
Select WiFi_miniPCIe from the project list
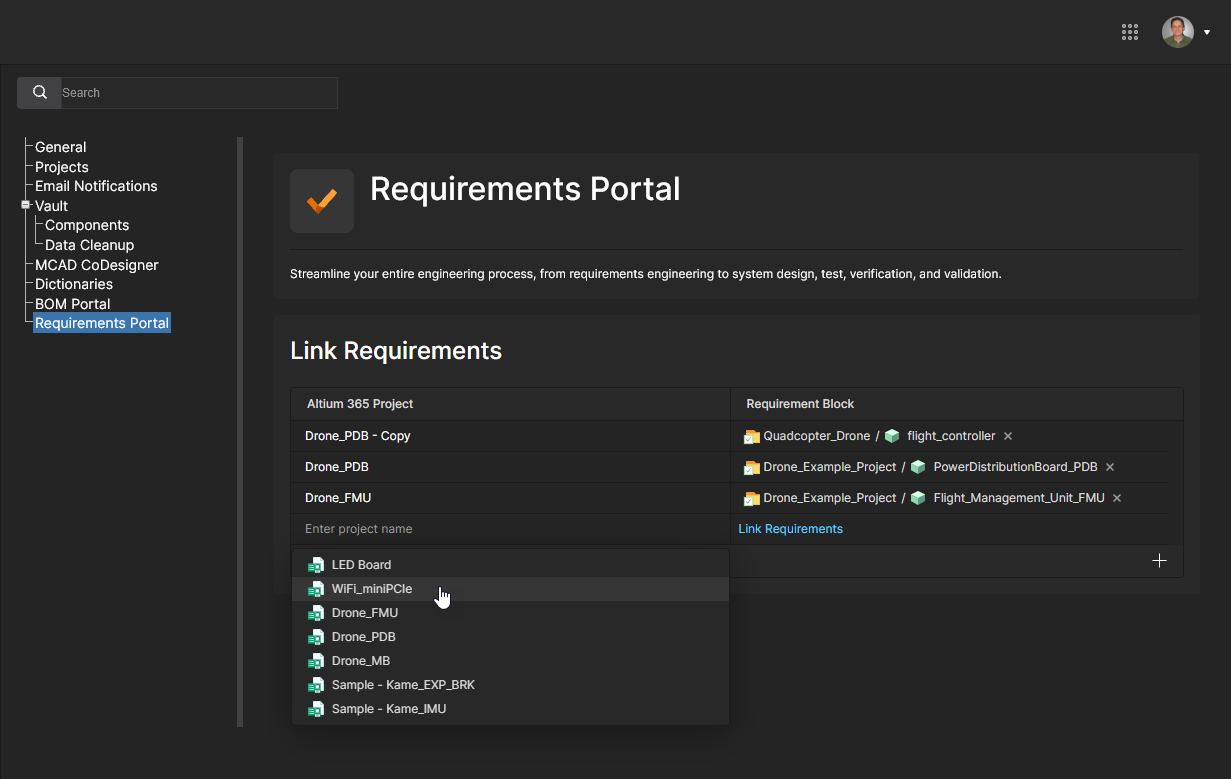(x=371, y=589)
